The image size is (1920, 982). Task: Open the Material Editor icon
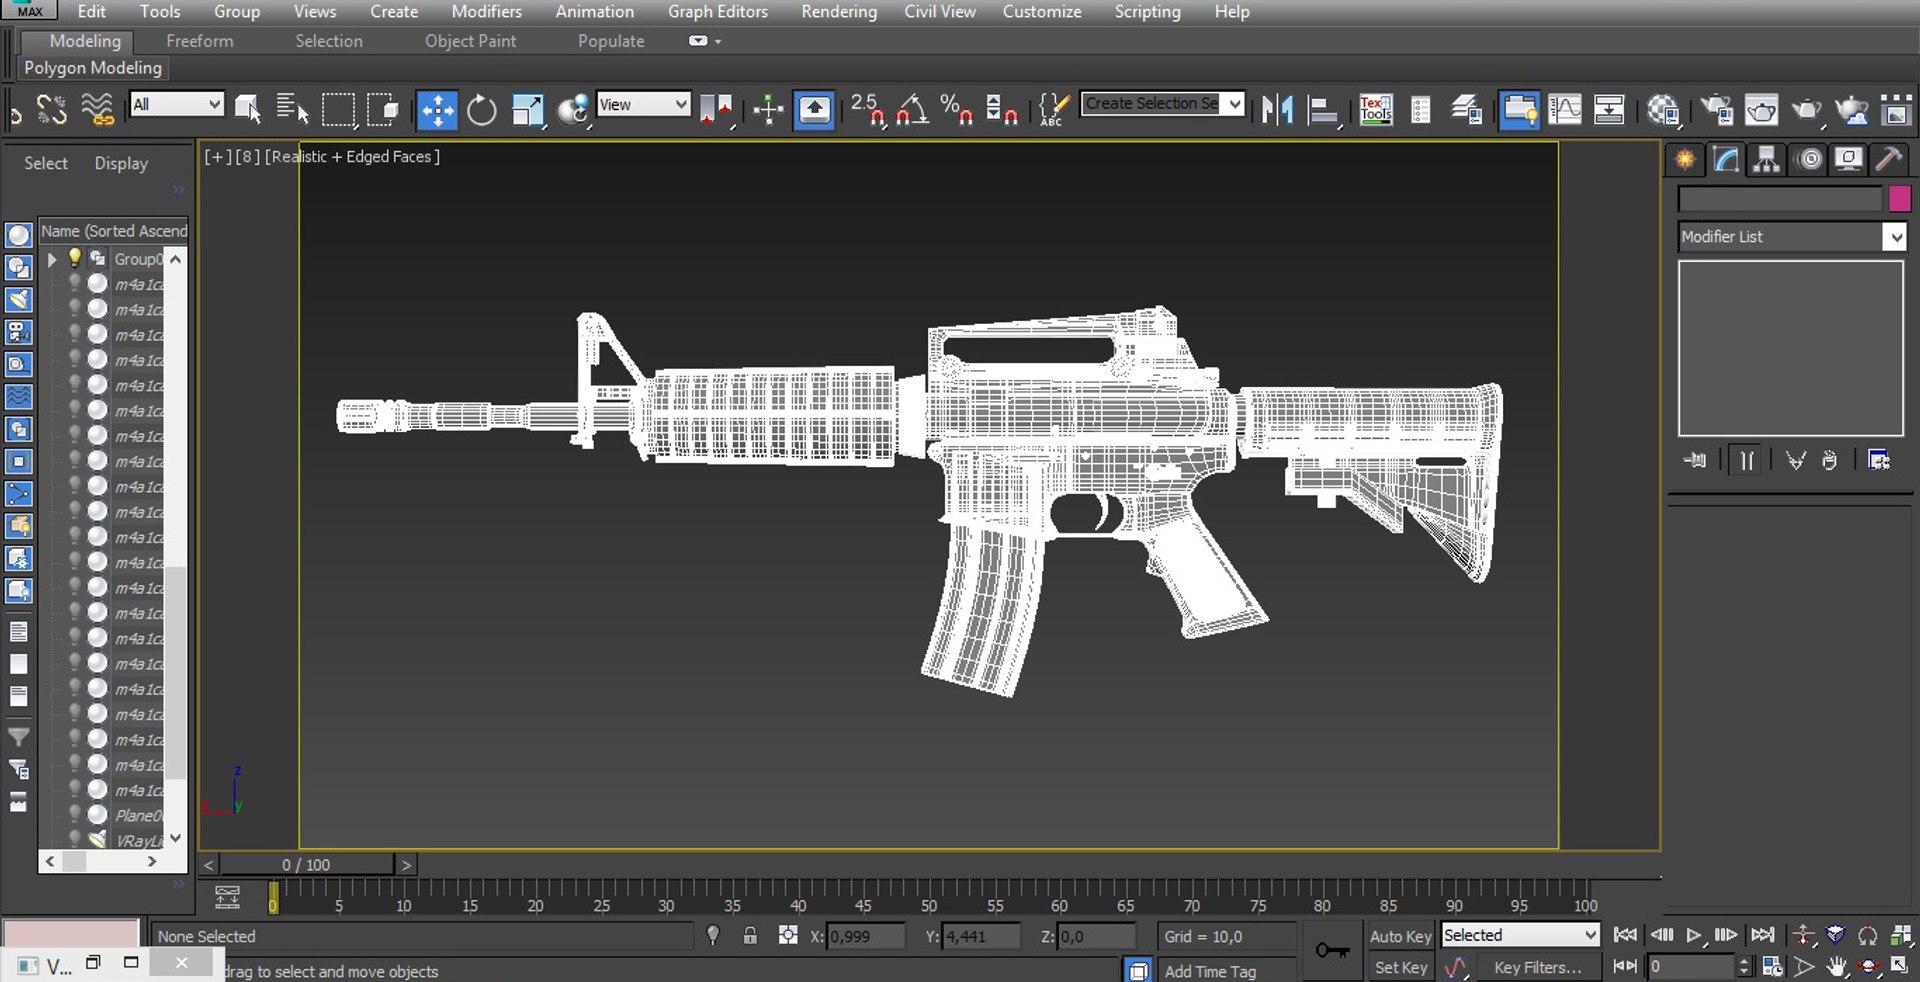point(1663,109)
